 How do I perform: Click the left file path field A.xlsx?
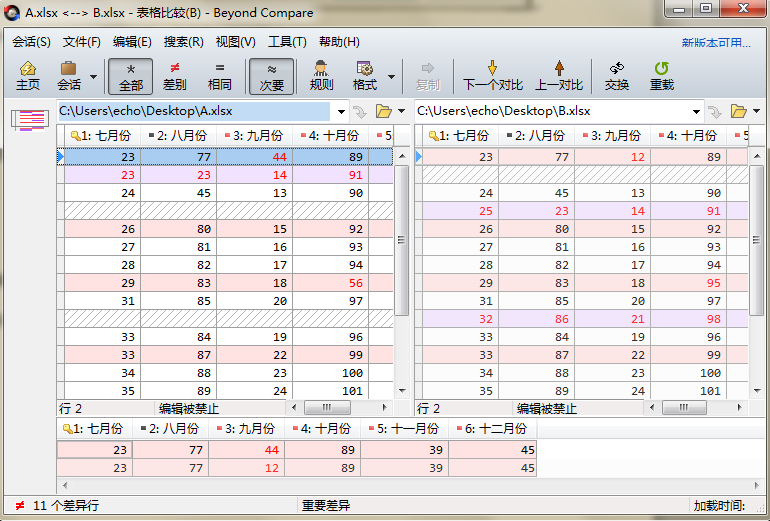[194, 111]
